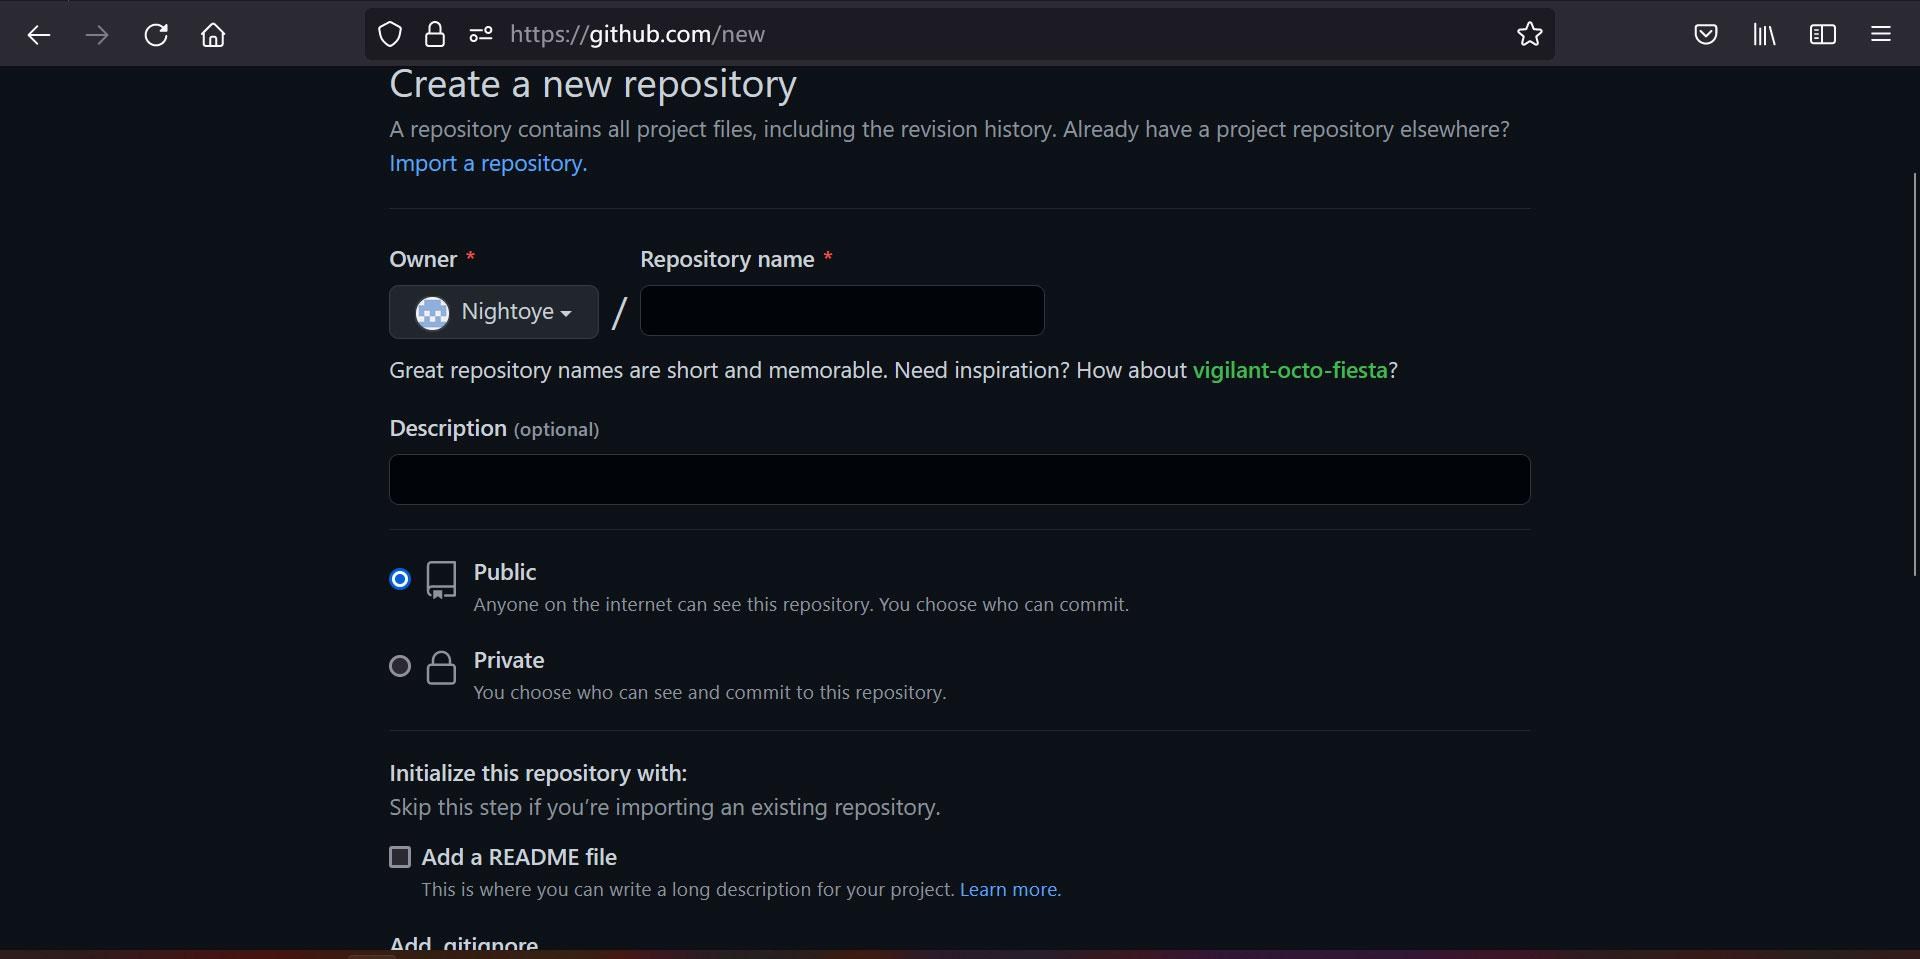
Task: Toggle the browser sidebar
Action: (1821, 33)
